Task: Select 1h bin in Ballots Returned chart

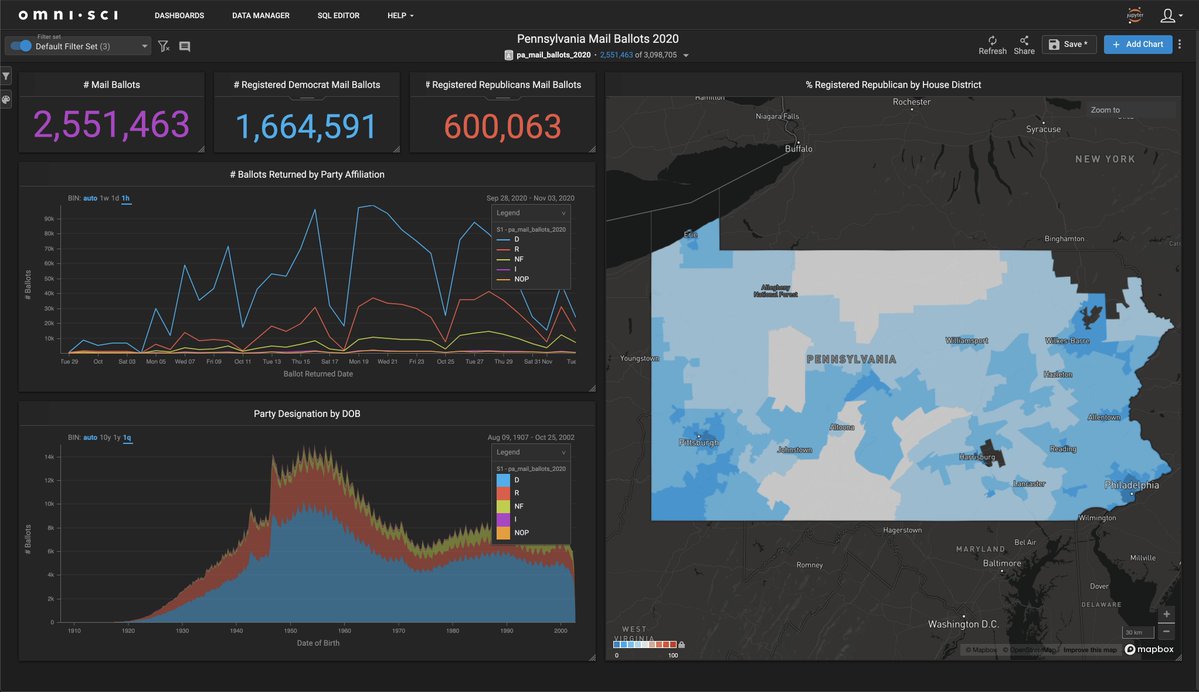Action: (x=126, y=198)
